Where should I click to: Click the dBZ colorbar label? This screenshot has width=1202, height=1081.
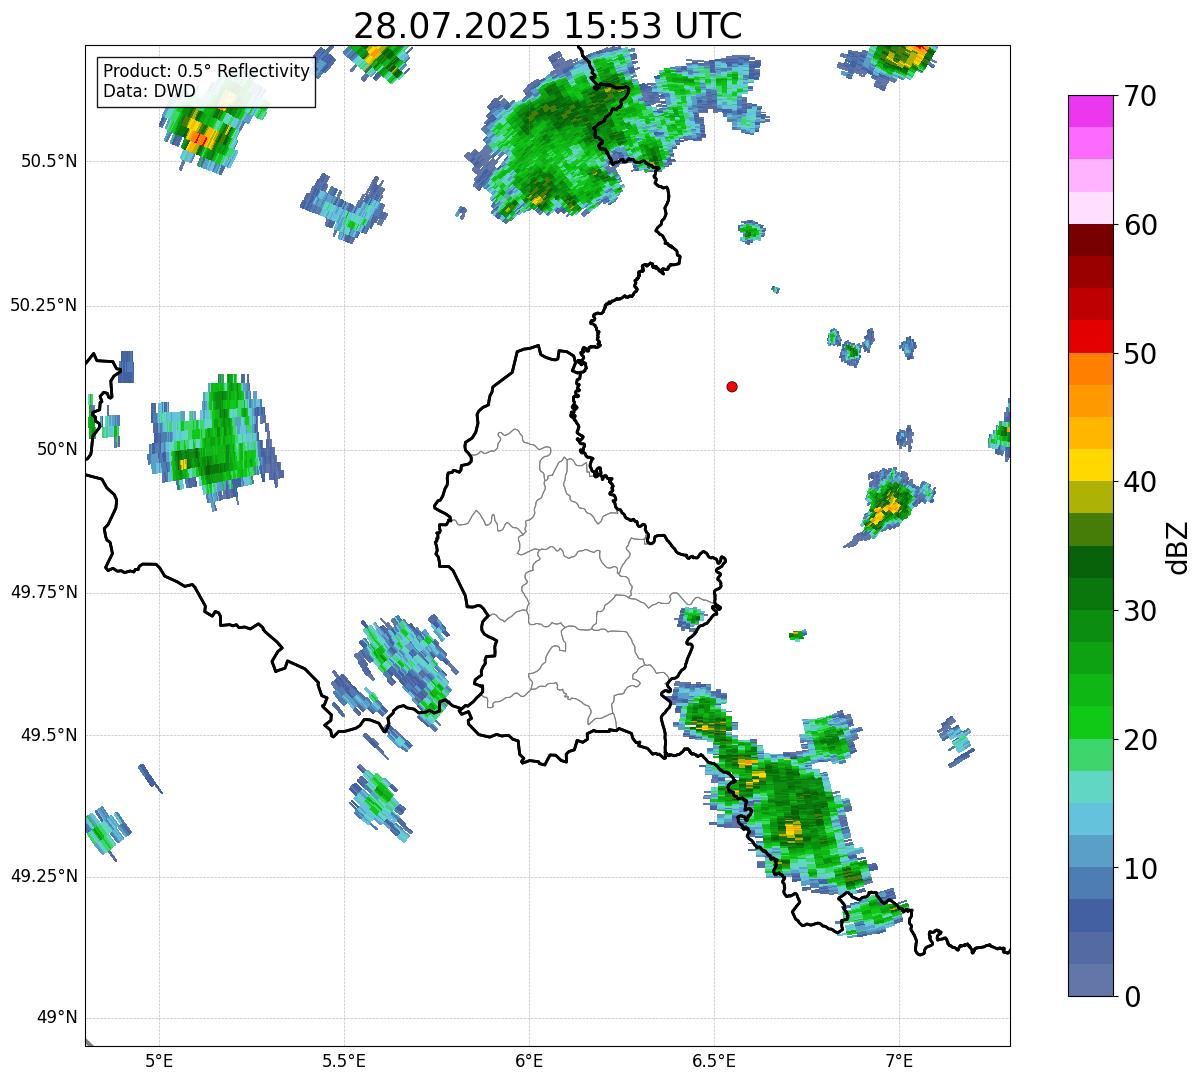1178,546
